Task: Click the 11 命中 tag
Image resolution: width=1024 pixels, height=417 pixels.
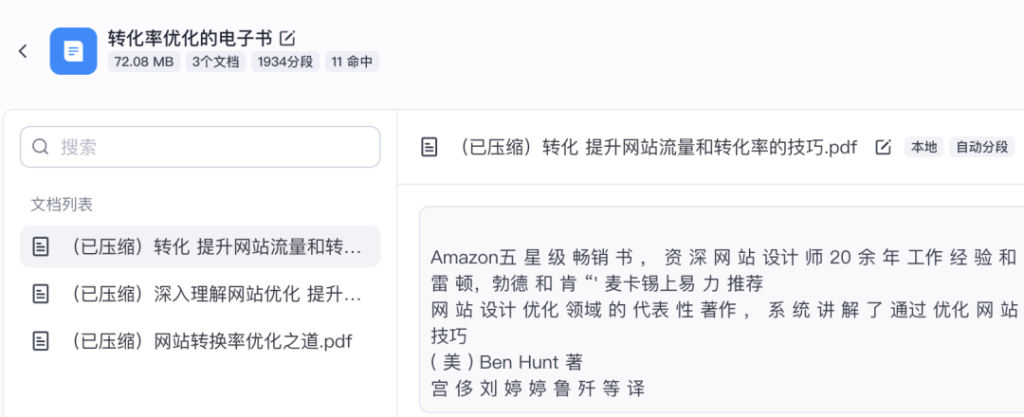Action: click(x=352, y=62)
